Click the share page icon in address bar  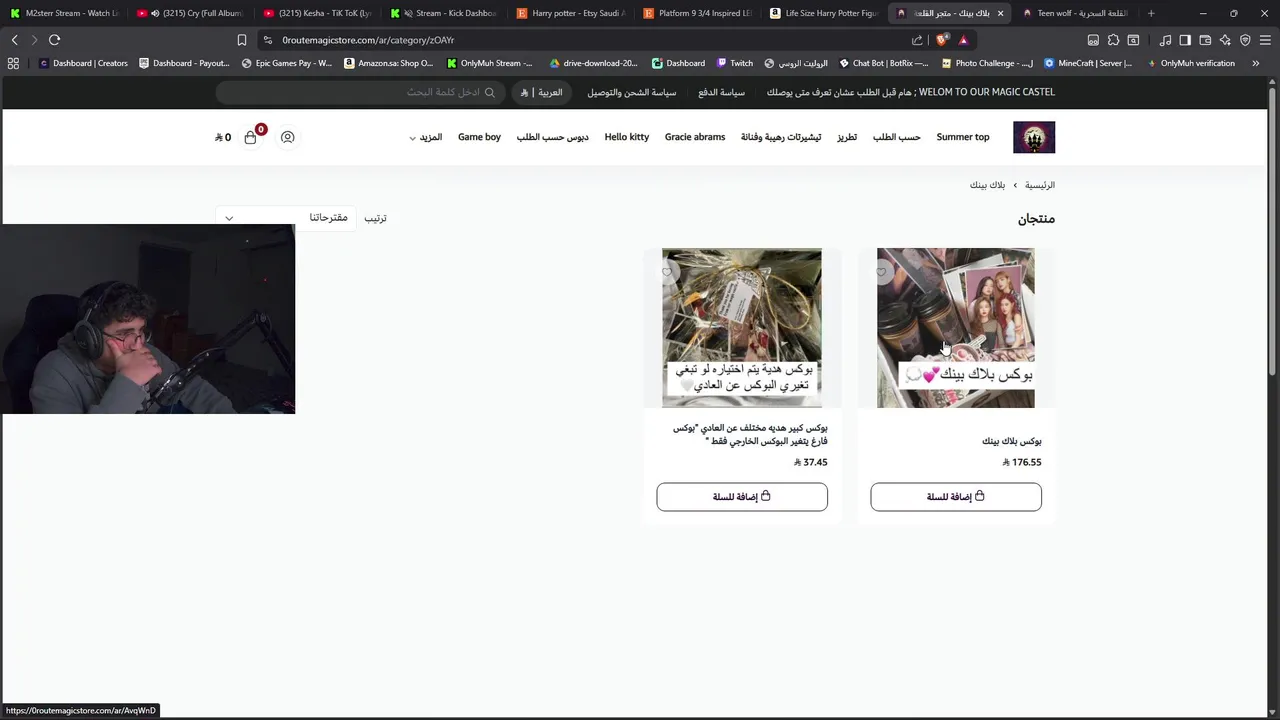(917, 40)
